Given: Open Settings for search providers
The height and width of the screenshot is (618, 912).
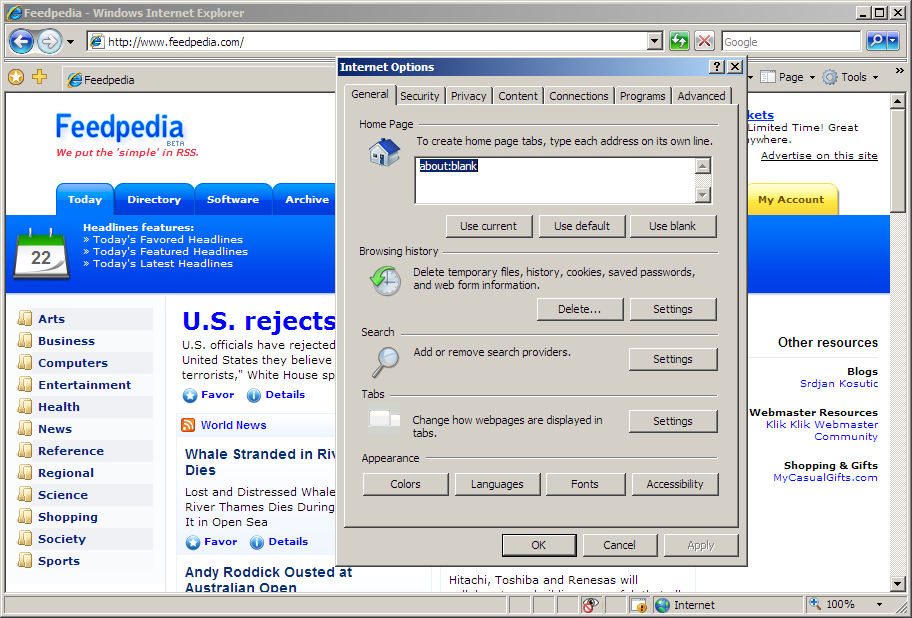Looking at the screenshot, I should point(673,359).
